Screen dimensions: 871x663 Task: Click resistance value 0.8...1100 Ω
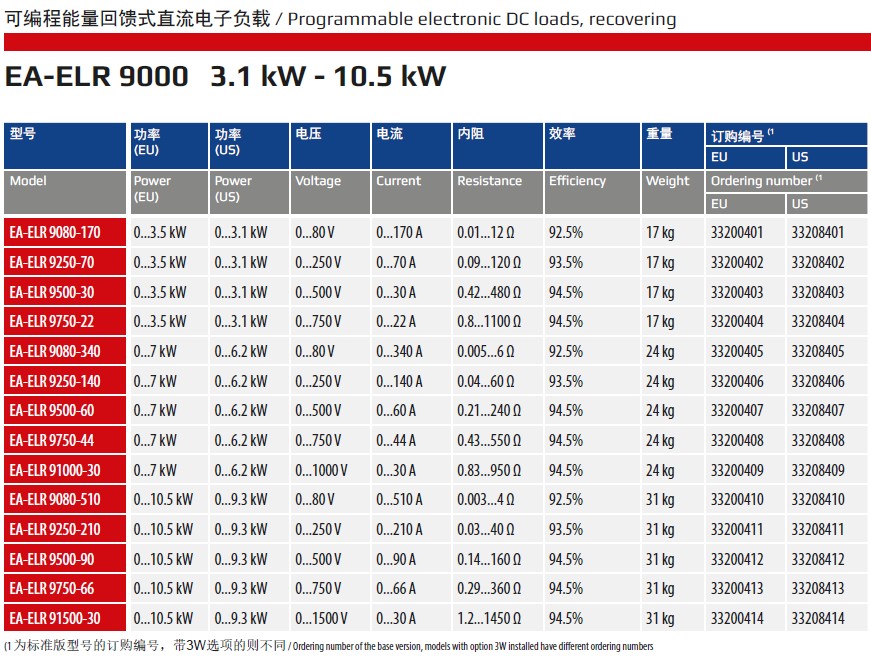click(489, 322)
